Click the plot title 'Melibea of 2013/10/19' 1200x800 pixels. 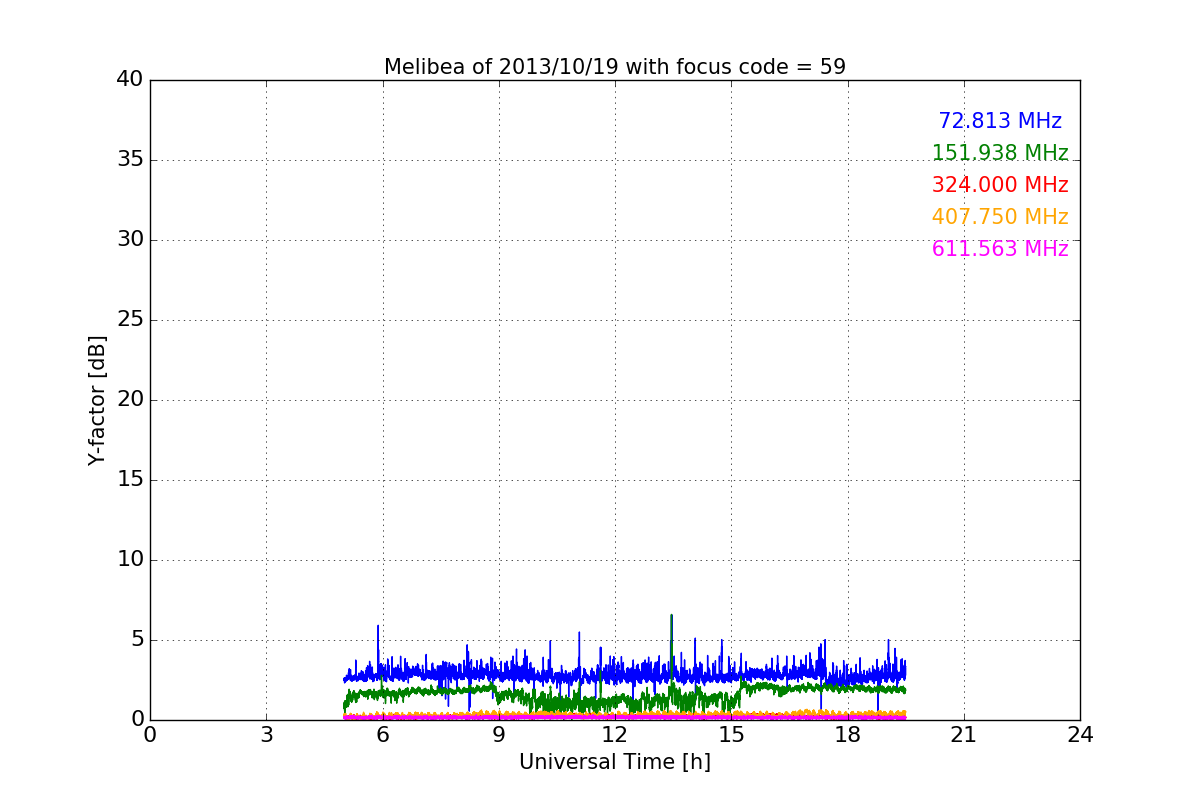coord(615,67)
